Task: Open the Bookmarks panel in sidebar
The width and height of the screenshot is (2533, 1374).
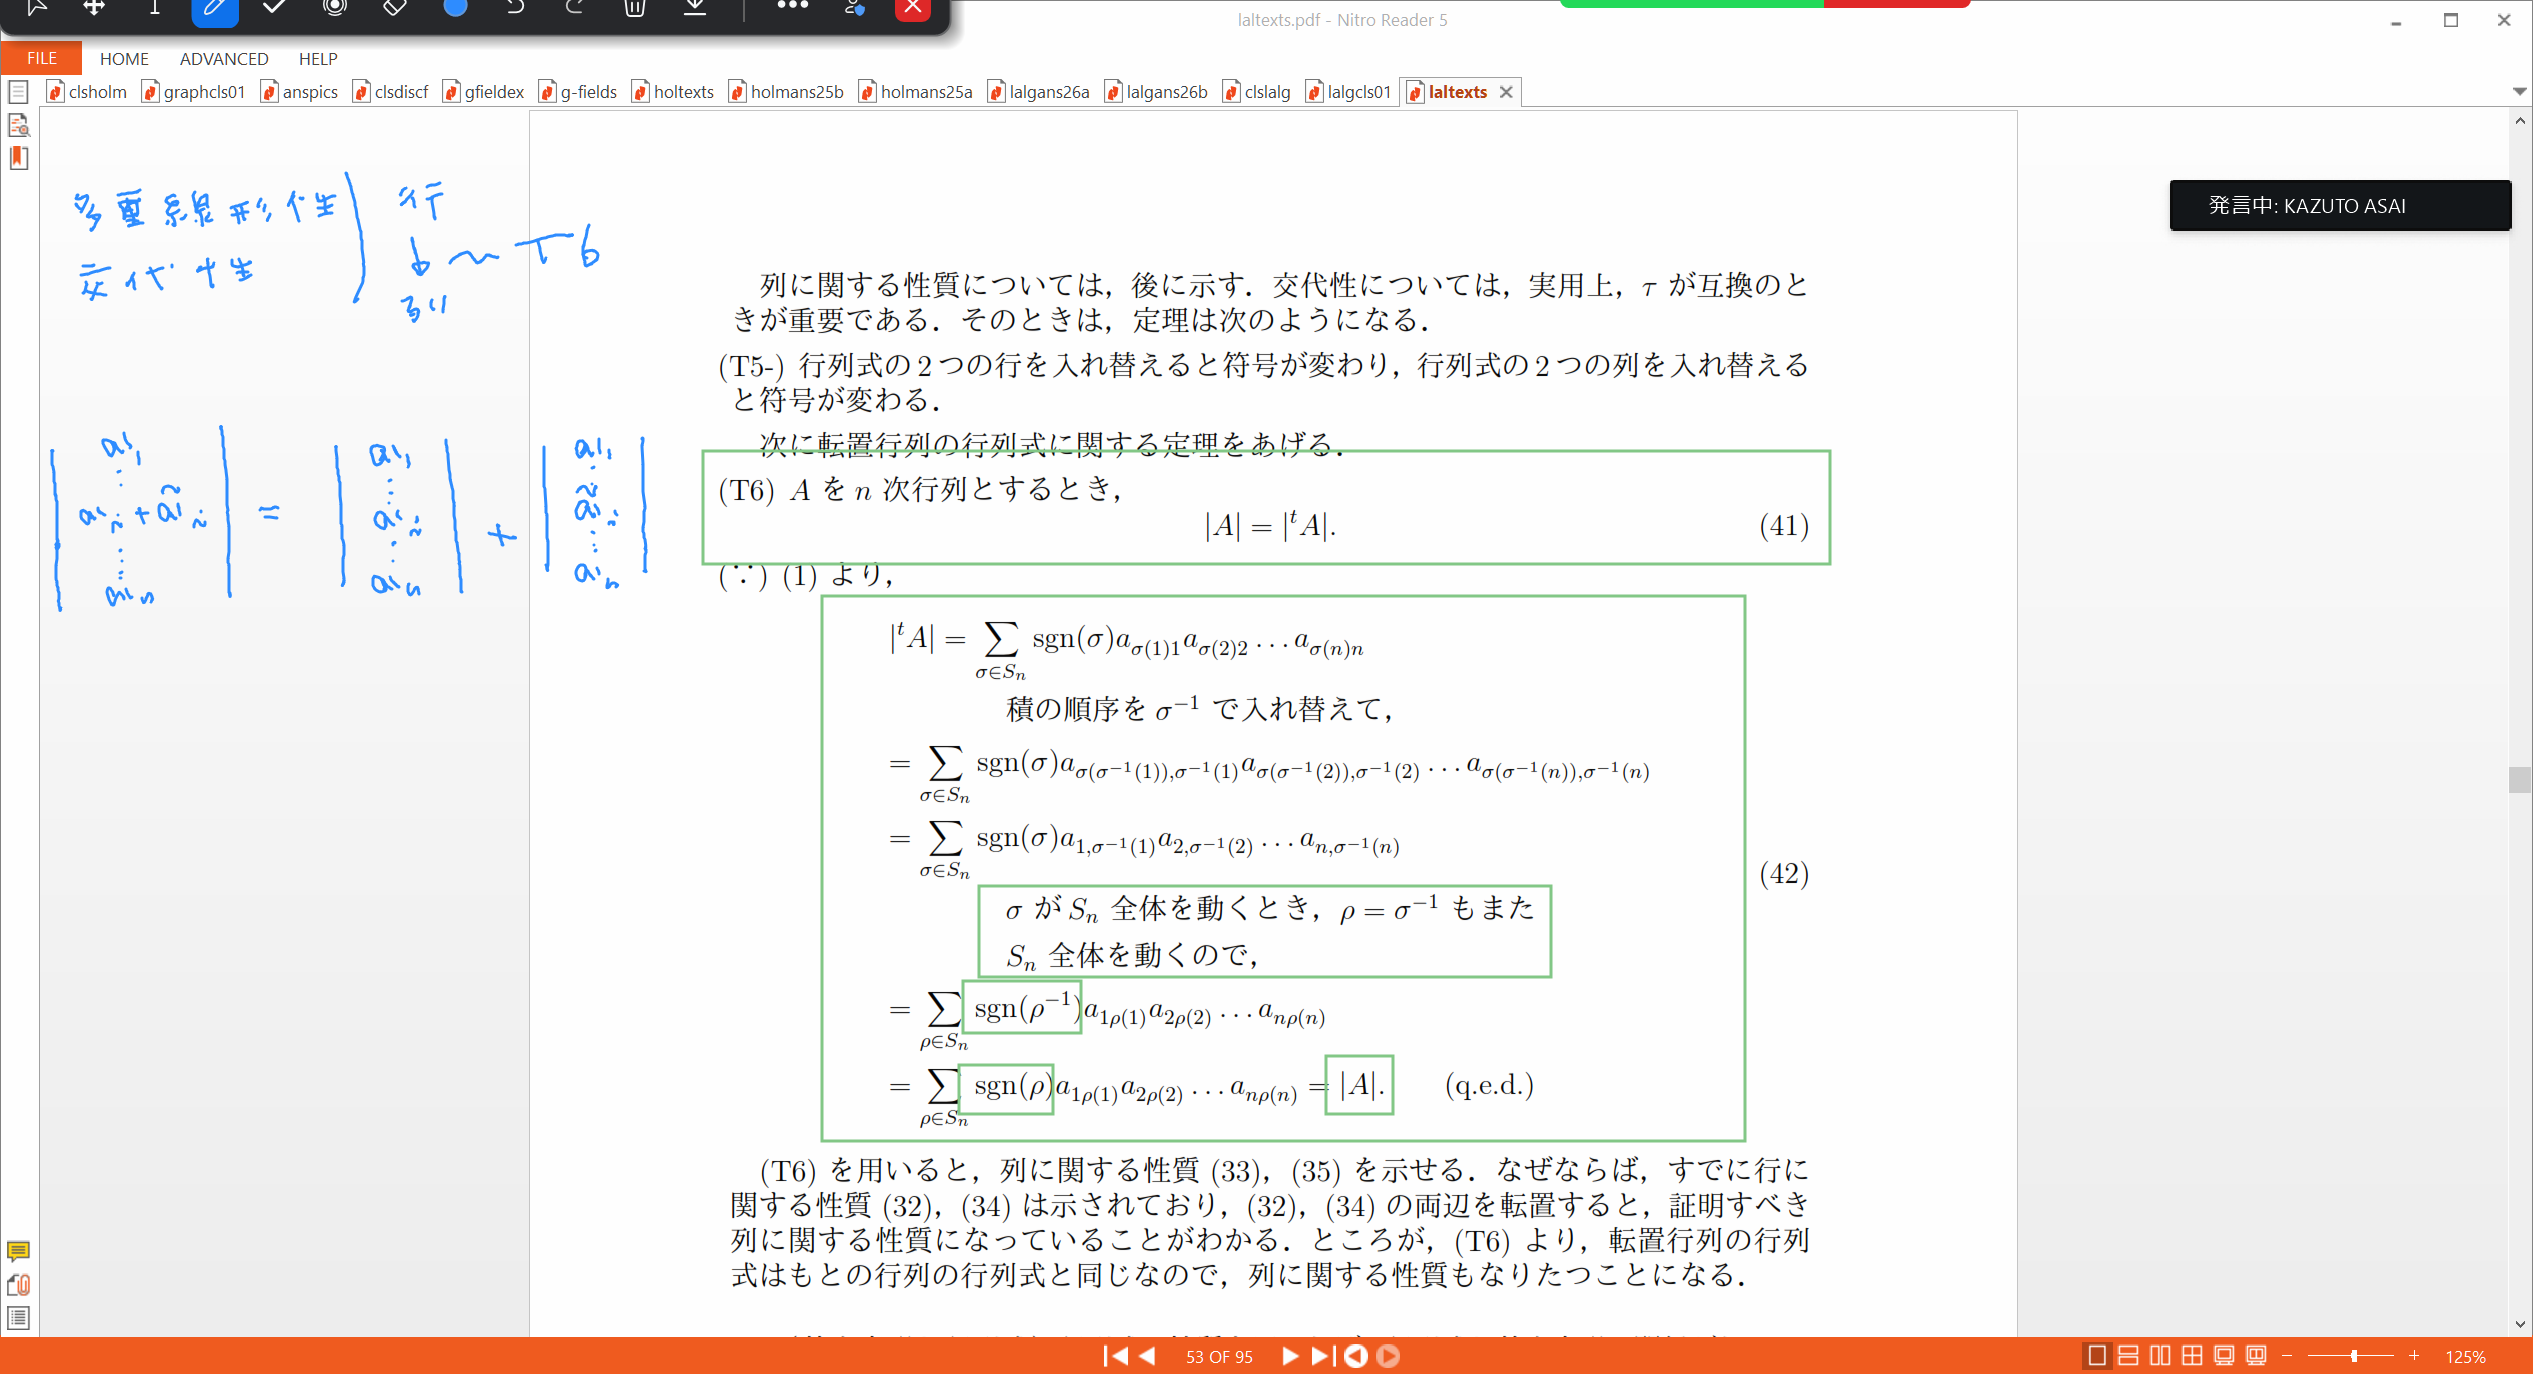Action: pyautogui.click(x=18, y=158)
